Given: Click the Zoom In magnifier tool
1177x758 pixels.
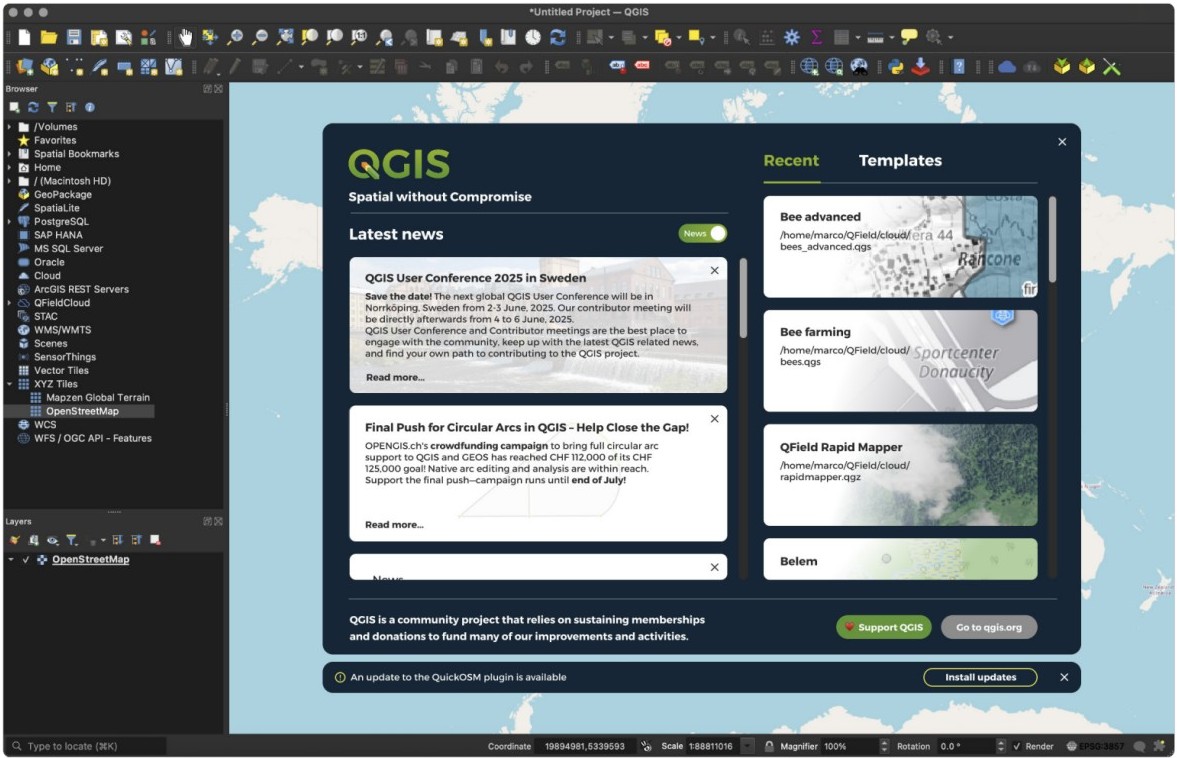Looking at the screenshot, I should point(235,37).
